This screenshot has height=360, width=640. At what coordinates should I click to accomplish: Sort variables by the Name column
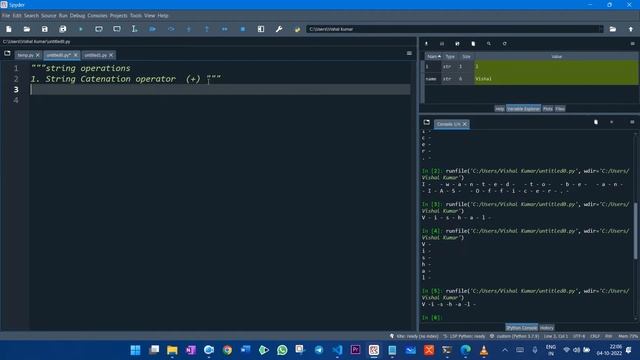[433, 57]
